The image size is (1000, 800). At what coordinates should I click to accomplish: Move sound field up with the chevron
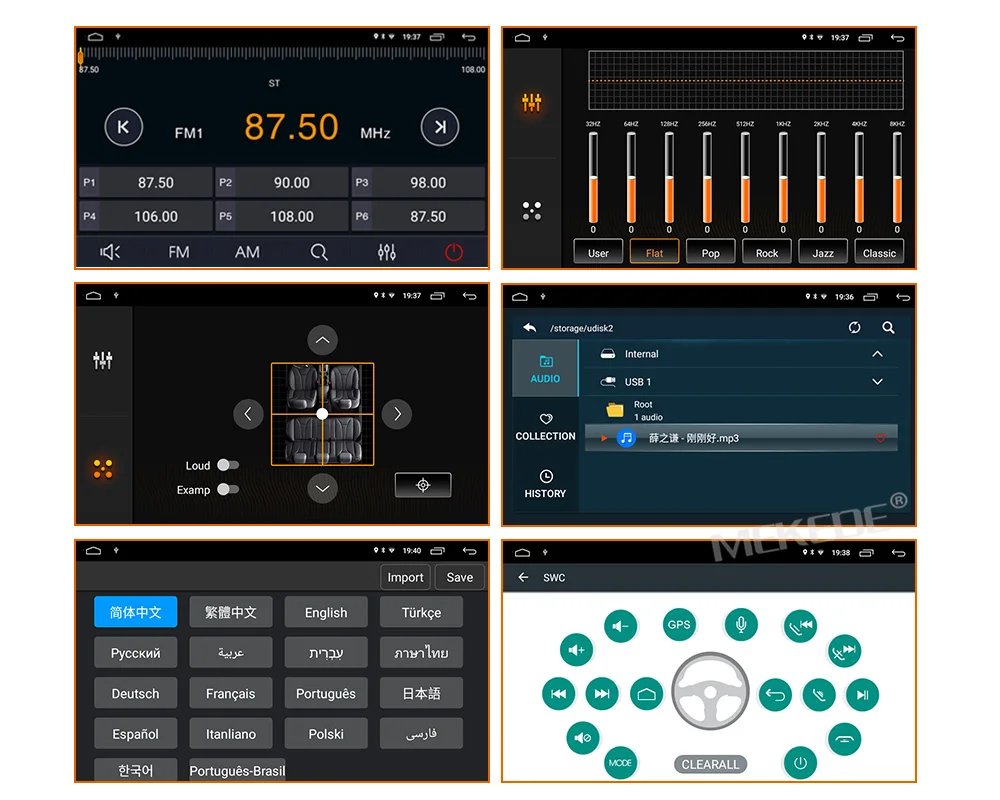pyautogui.click(x=323, y=340)
